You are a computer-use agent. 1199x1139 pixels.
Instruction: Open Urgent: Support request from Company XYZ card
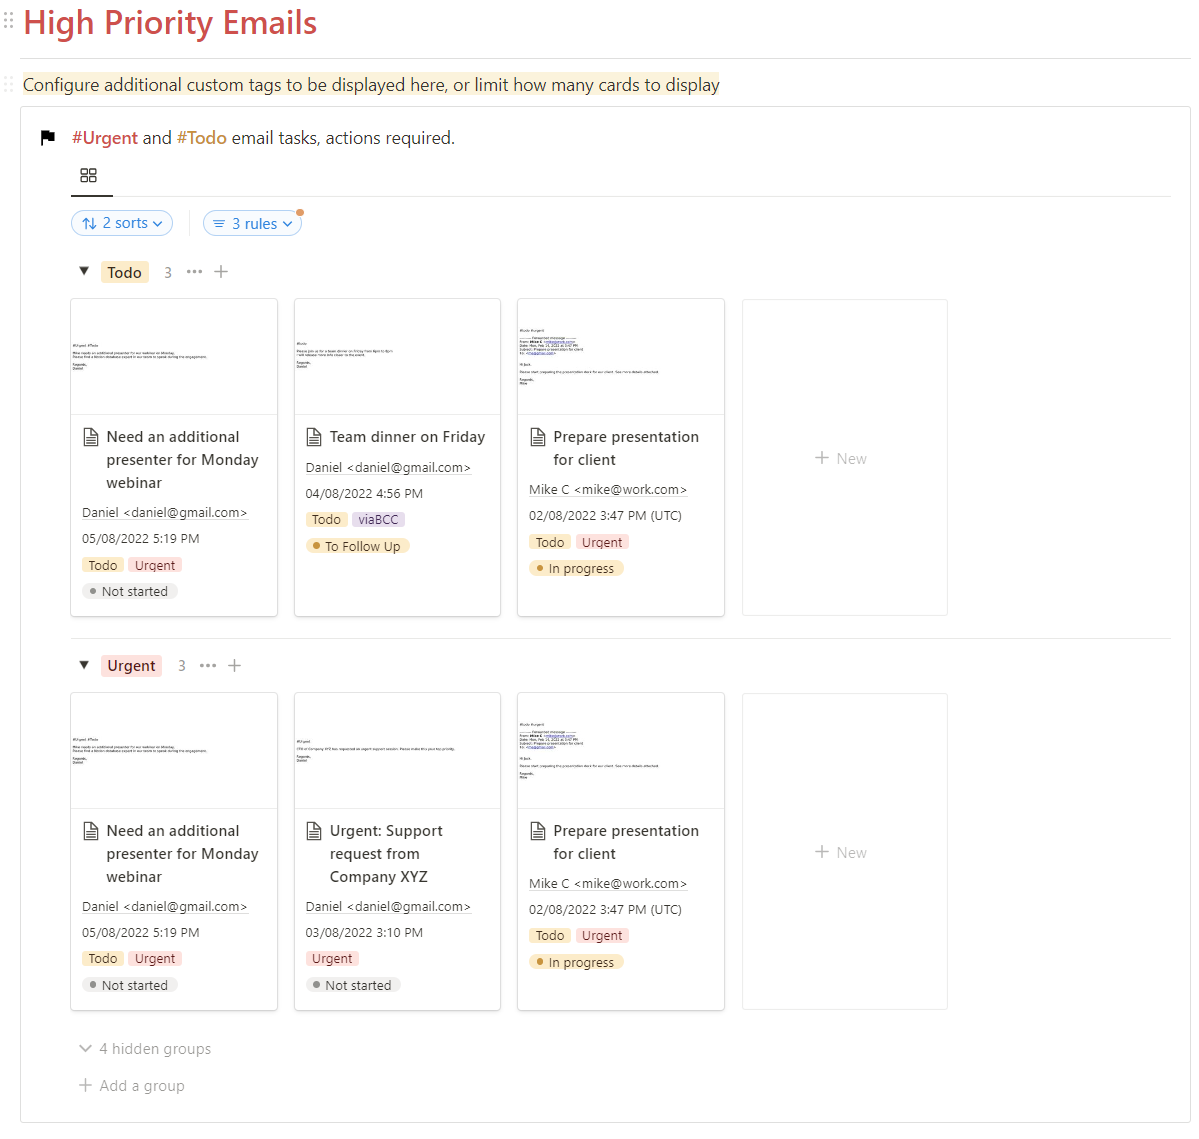click(386, 853)
